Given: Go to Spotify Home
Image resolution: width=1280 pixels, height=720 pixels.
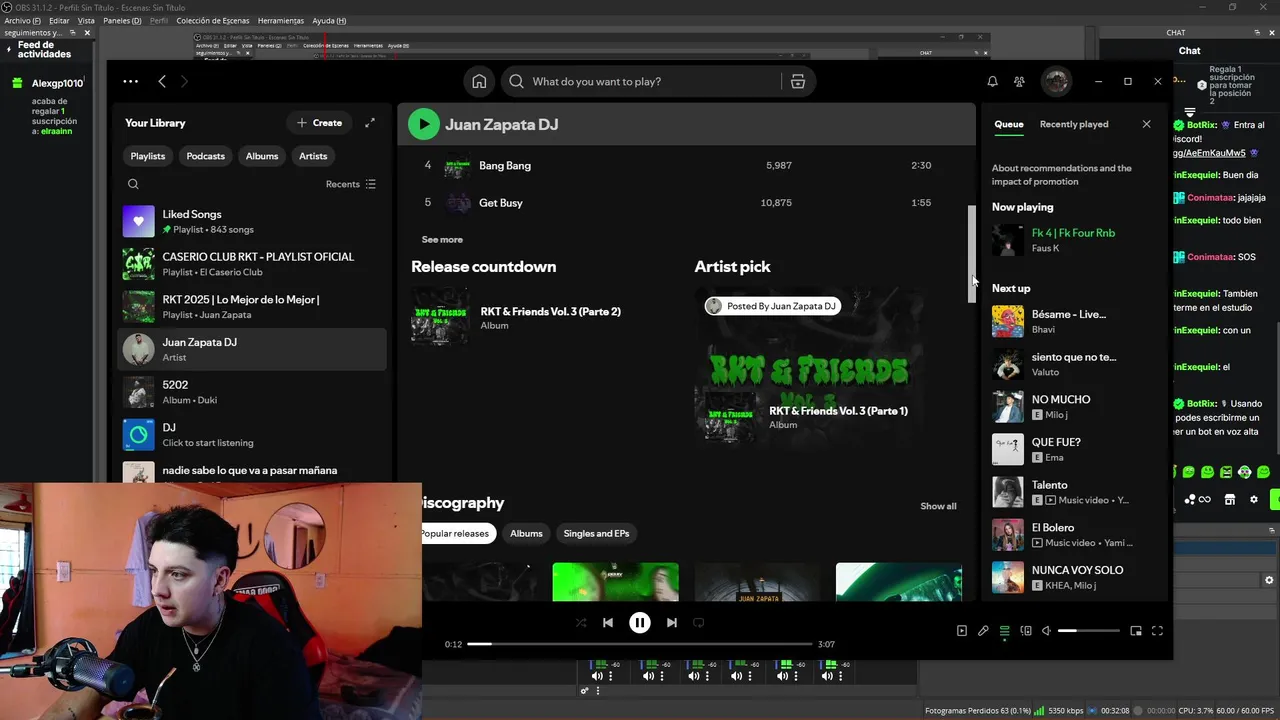Looking at the screenshot, I should pos(479,82).
